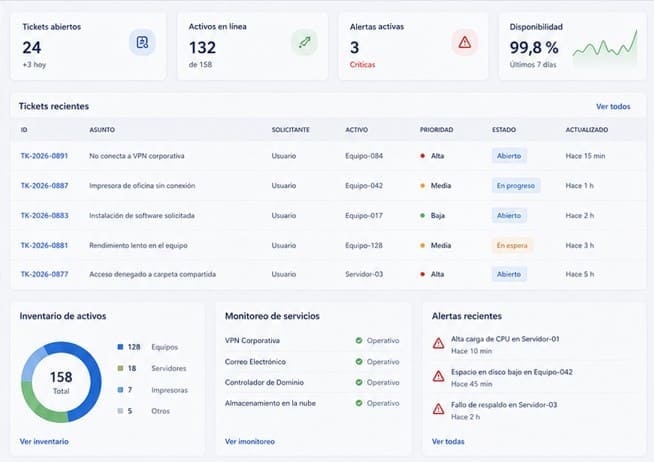Click warning icon for Fallo de respaldo alert
This screenshot has height=462, width=654.
438,409
